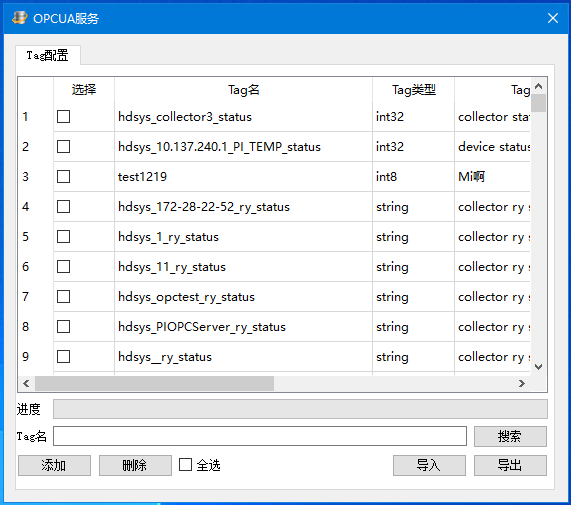The width and height of the screenshot is (571, 505).
Task: Click the string type cell of hdsys_1_ry_status
Action: coord(413,237)
